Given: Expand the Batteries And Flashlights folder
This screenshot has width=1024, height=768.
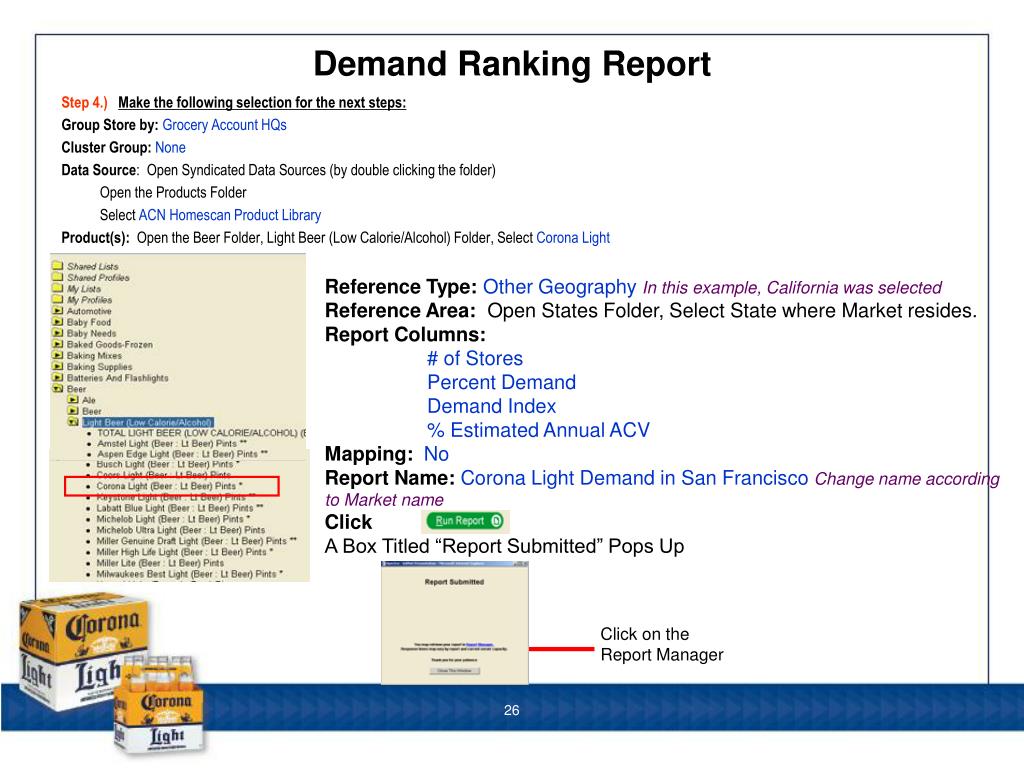Looking at the screenshot, I should [57, 377].
